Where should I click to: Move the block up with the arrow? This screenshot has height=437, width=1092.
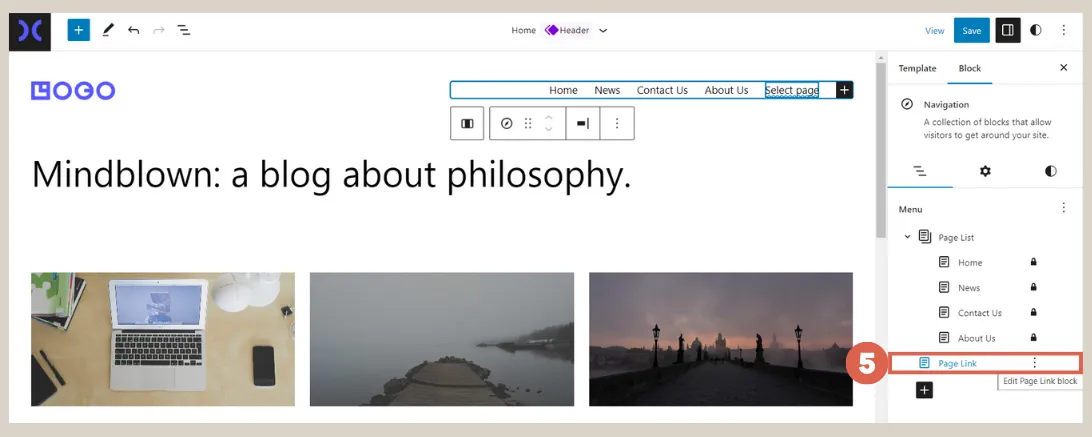pos(549,117)
